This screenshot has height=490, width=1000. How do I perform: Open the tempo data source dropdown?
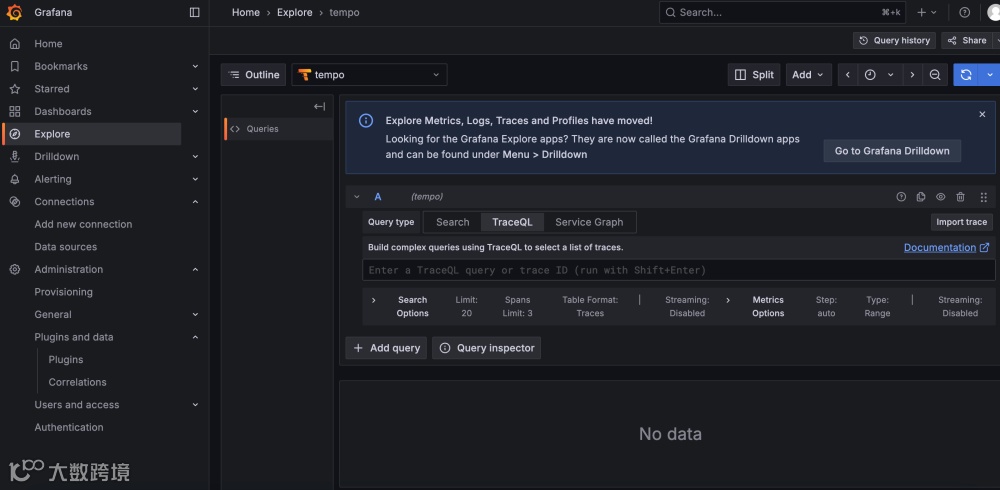[x=369, y=75]
